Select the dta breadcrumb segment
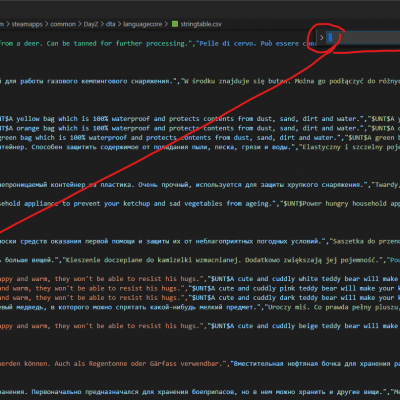 coord(110,24)
